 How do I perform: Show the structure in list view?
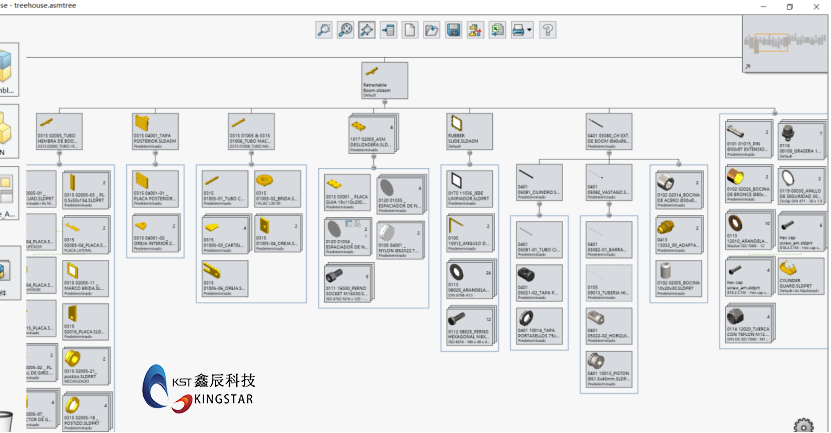[388, 30]
